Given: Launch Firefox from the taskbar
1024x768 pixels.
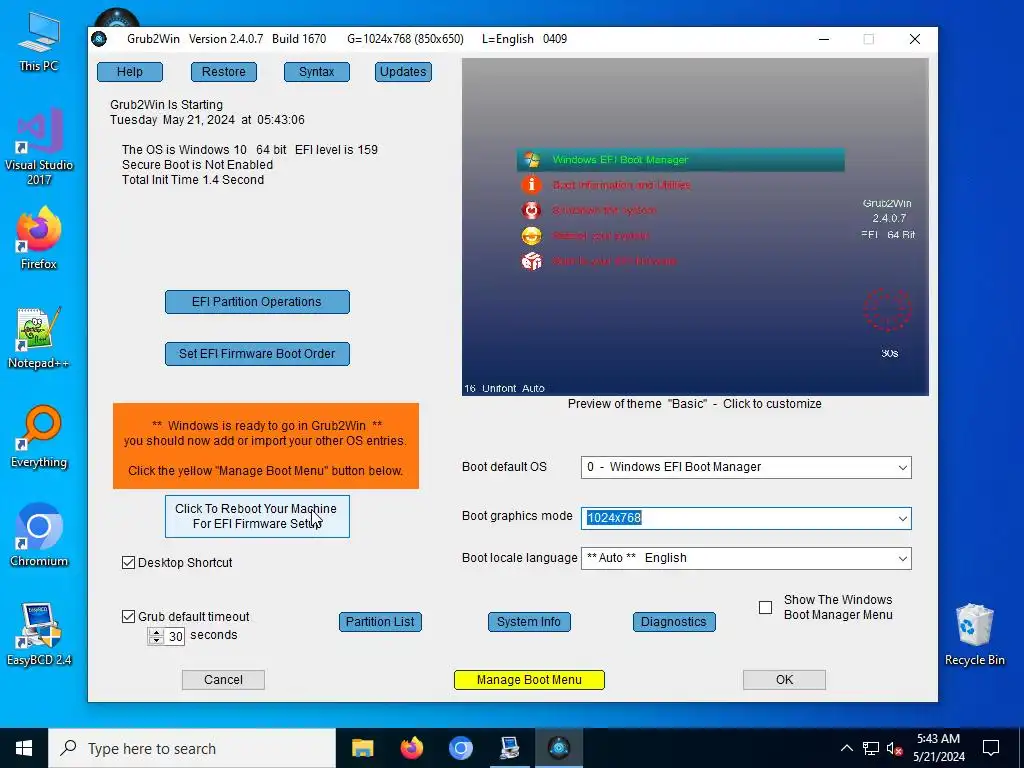Looking at the screenshot, I should 411,748.
